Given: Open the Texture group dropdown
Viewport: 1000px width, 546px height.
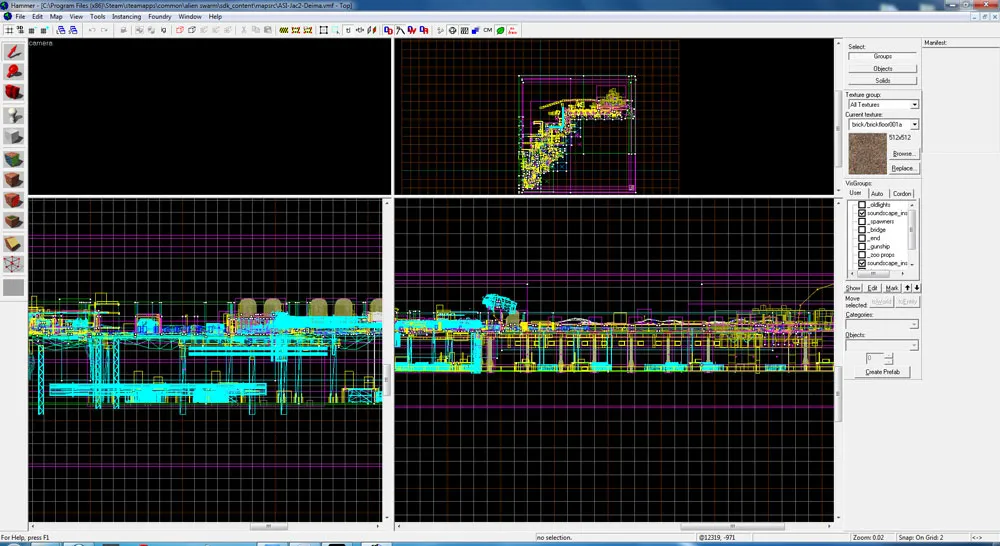Looking at the screenshot, I should click(914, 105).
